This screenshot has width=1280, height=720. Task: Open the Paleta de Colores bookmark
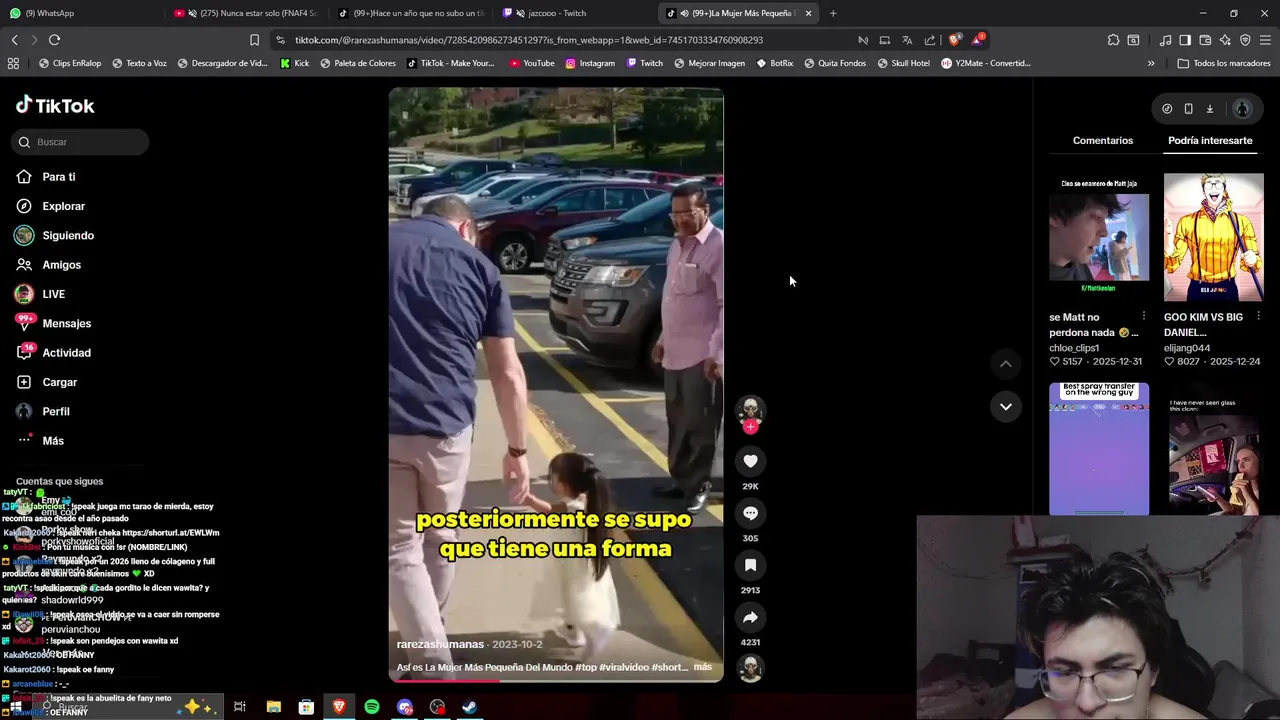coord(357,63)
